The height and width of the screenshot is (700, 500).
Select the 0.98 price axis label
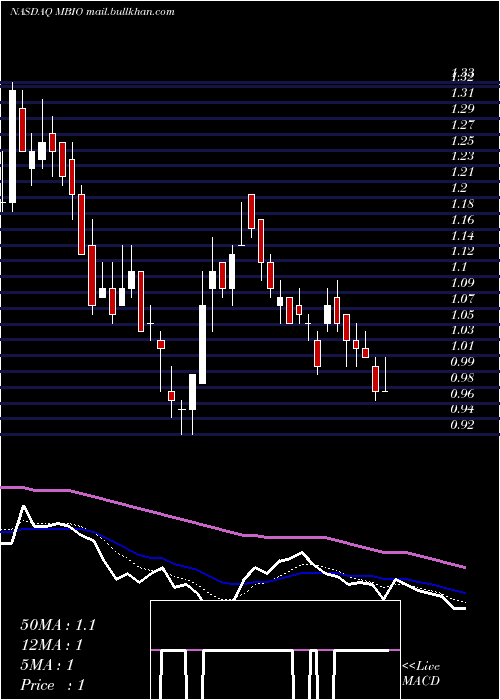pyautogui.click(x=463, y=378)
